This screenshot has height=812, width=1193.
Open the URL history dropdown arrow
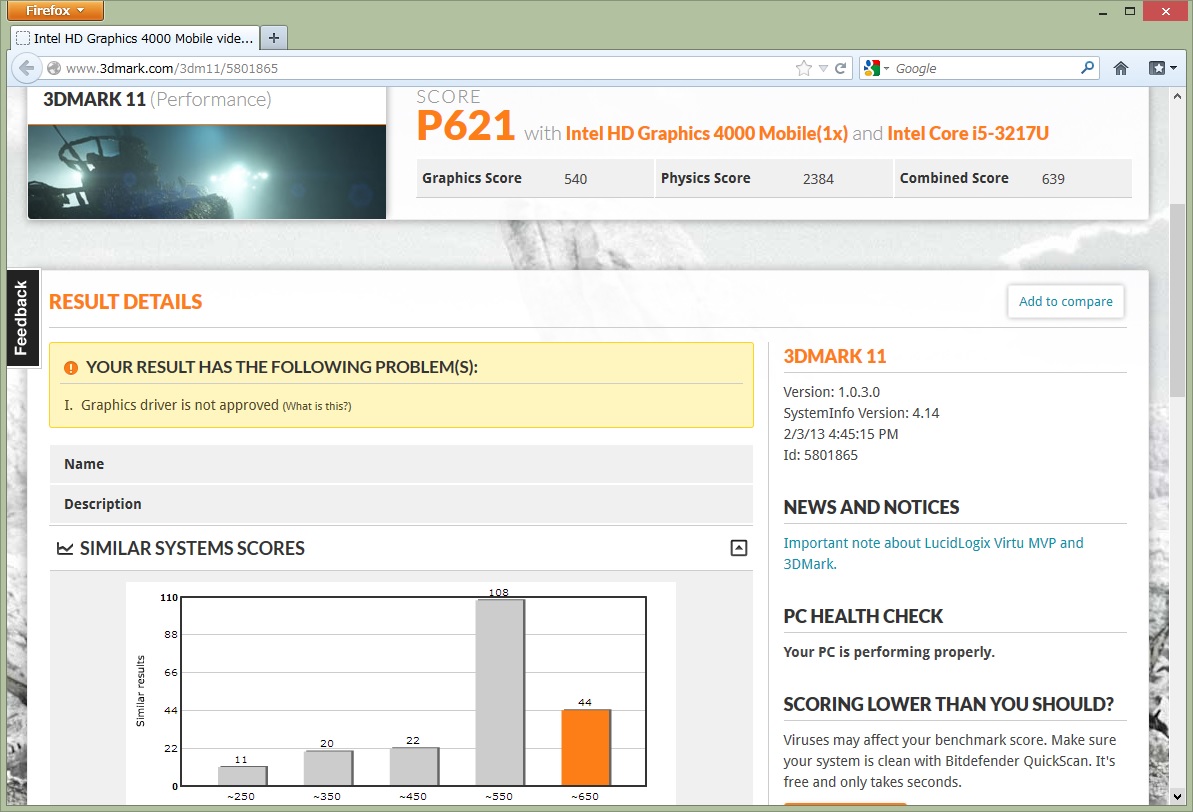click(x=823, y=68)
